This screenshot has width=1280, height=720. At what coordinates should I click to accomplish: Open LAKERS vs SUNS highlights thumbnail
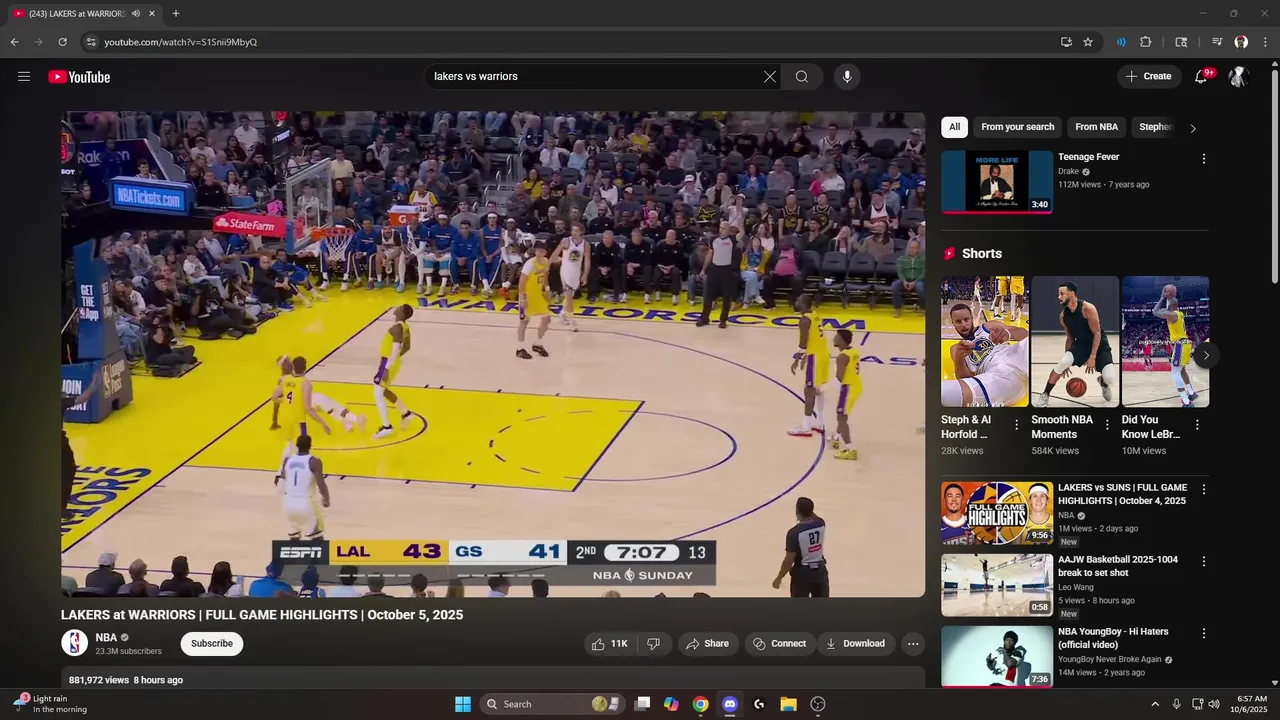tap(997, 513)
